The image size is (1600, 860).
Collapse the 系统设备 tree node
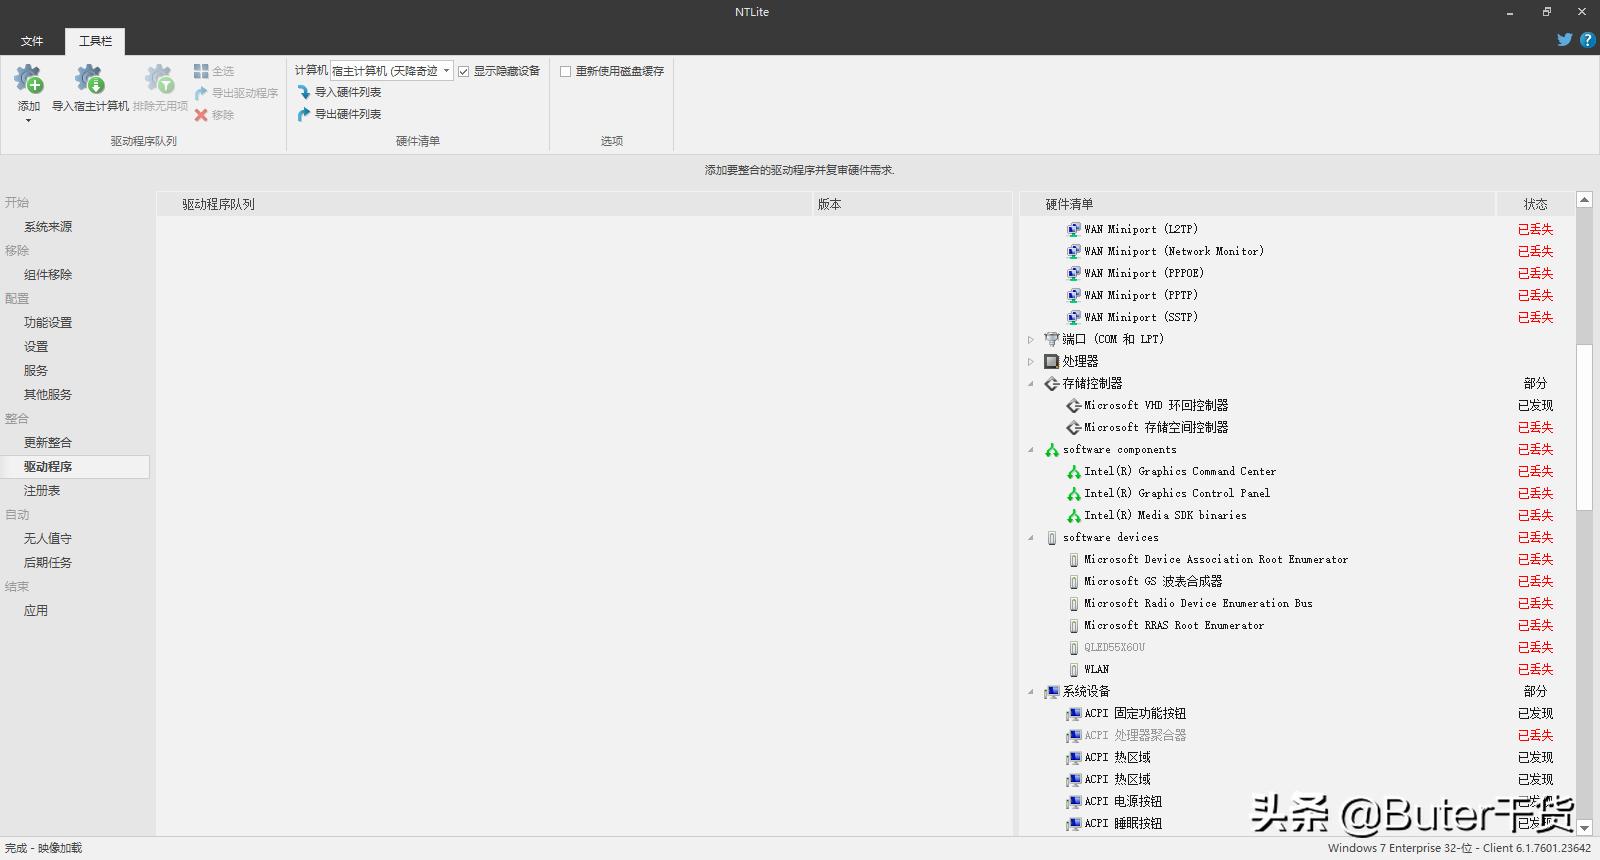(1031, 691)
